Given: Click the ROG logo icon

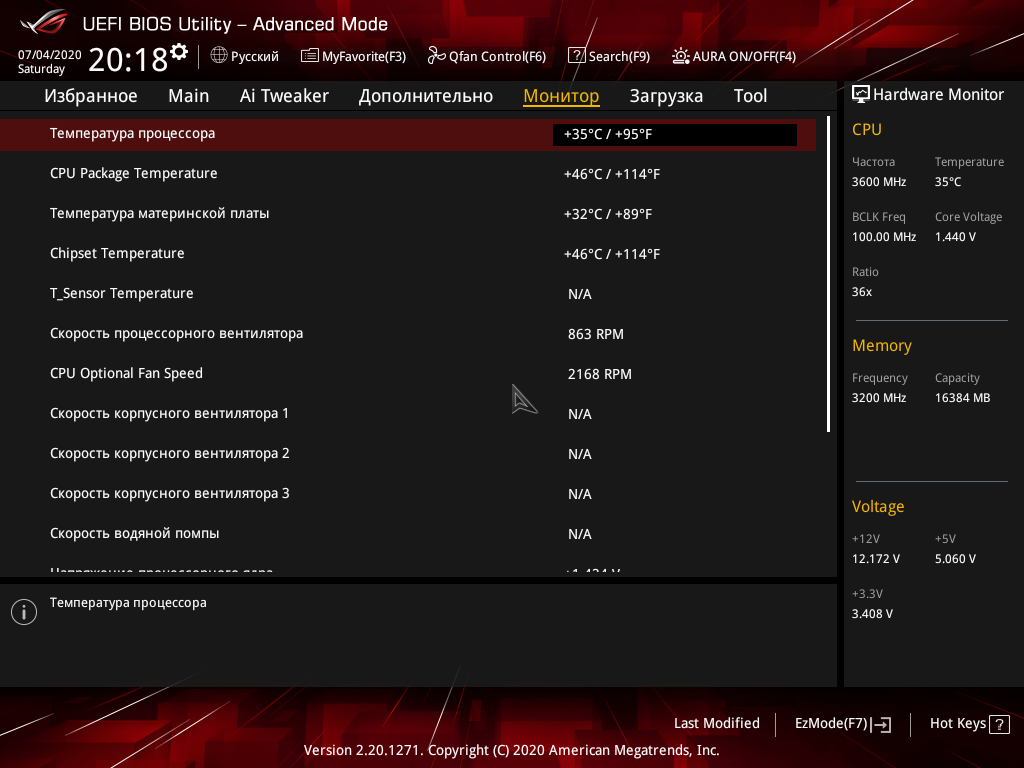Looking at the screenshot, I should 43,22.
